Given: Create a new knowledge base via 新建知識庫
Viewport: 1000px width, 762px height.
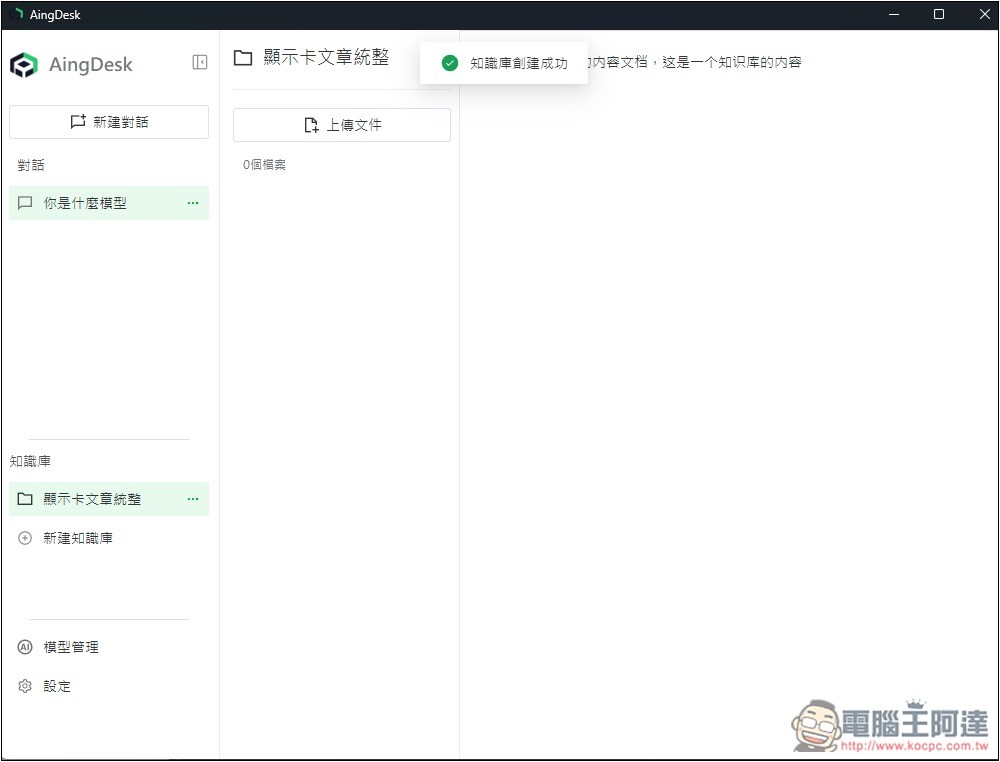Looking at the screenshot, I should coord(78,538).
